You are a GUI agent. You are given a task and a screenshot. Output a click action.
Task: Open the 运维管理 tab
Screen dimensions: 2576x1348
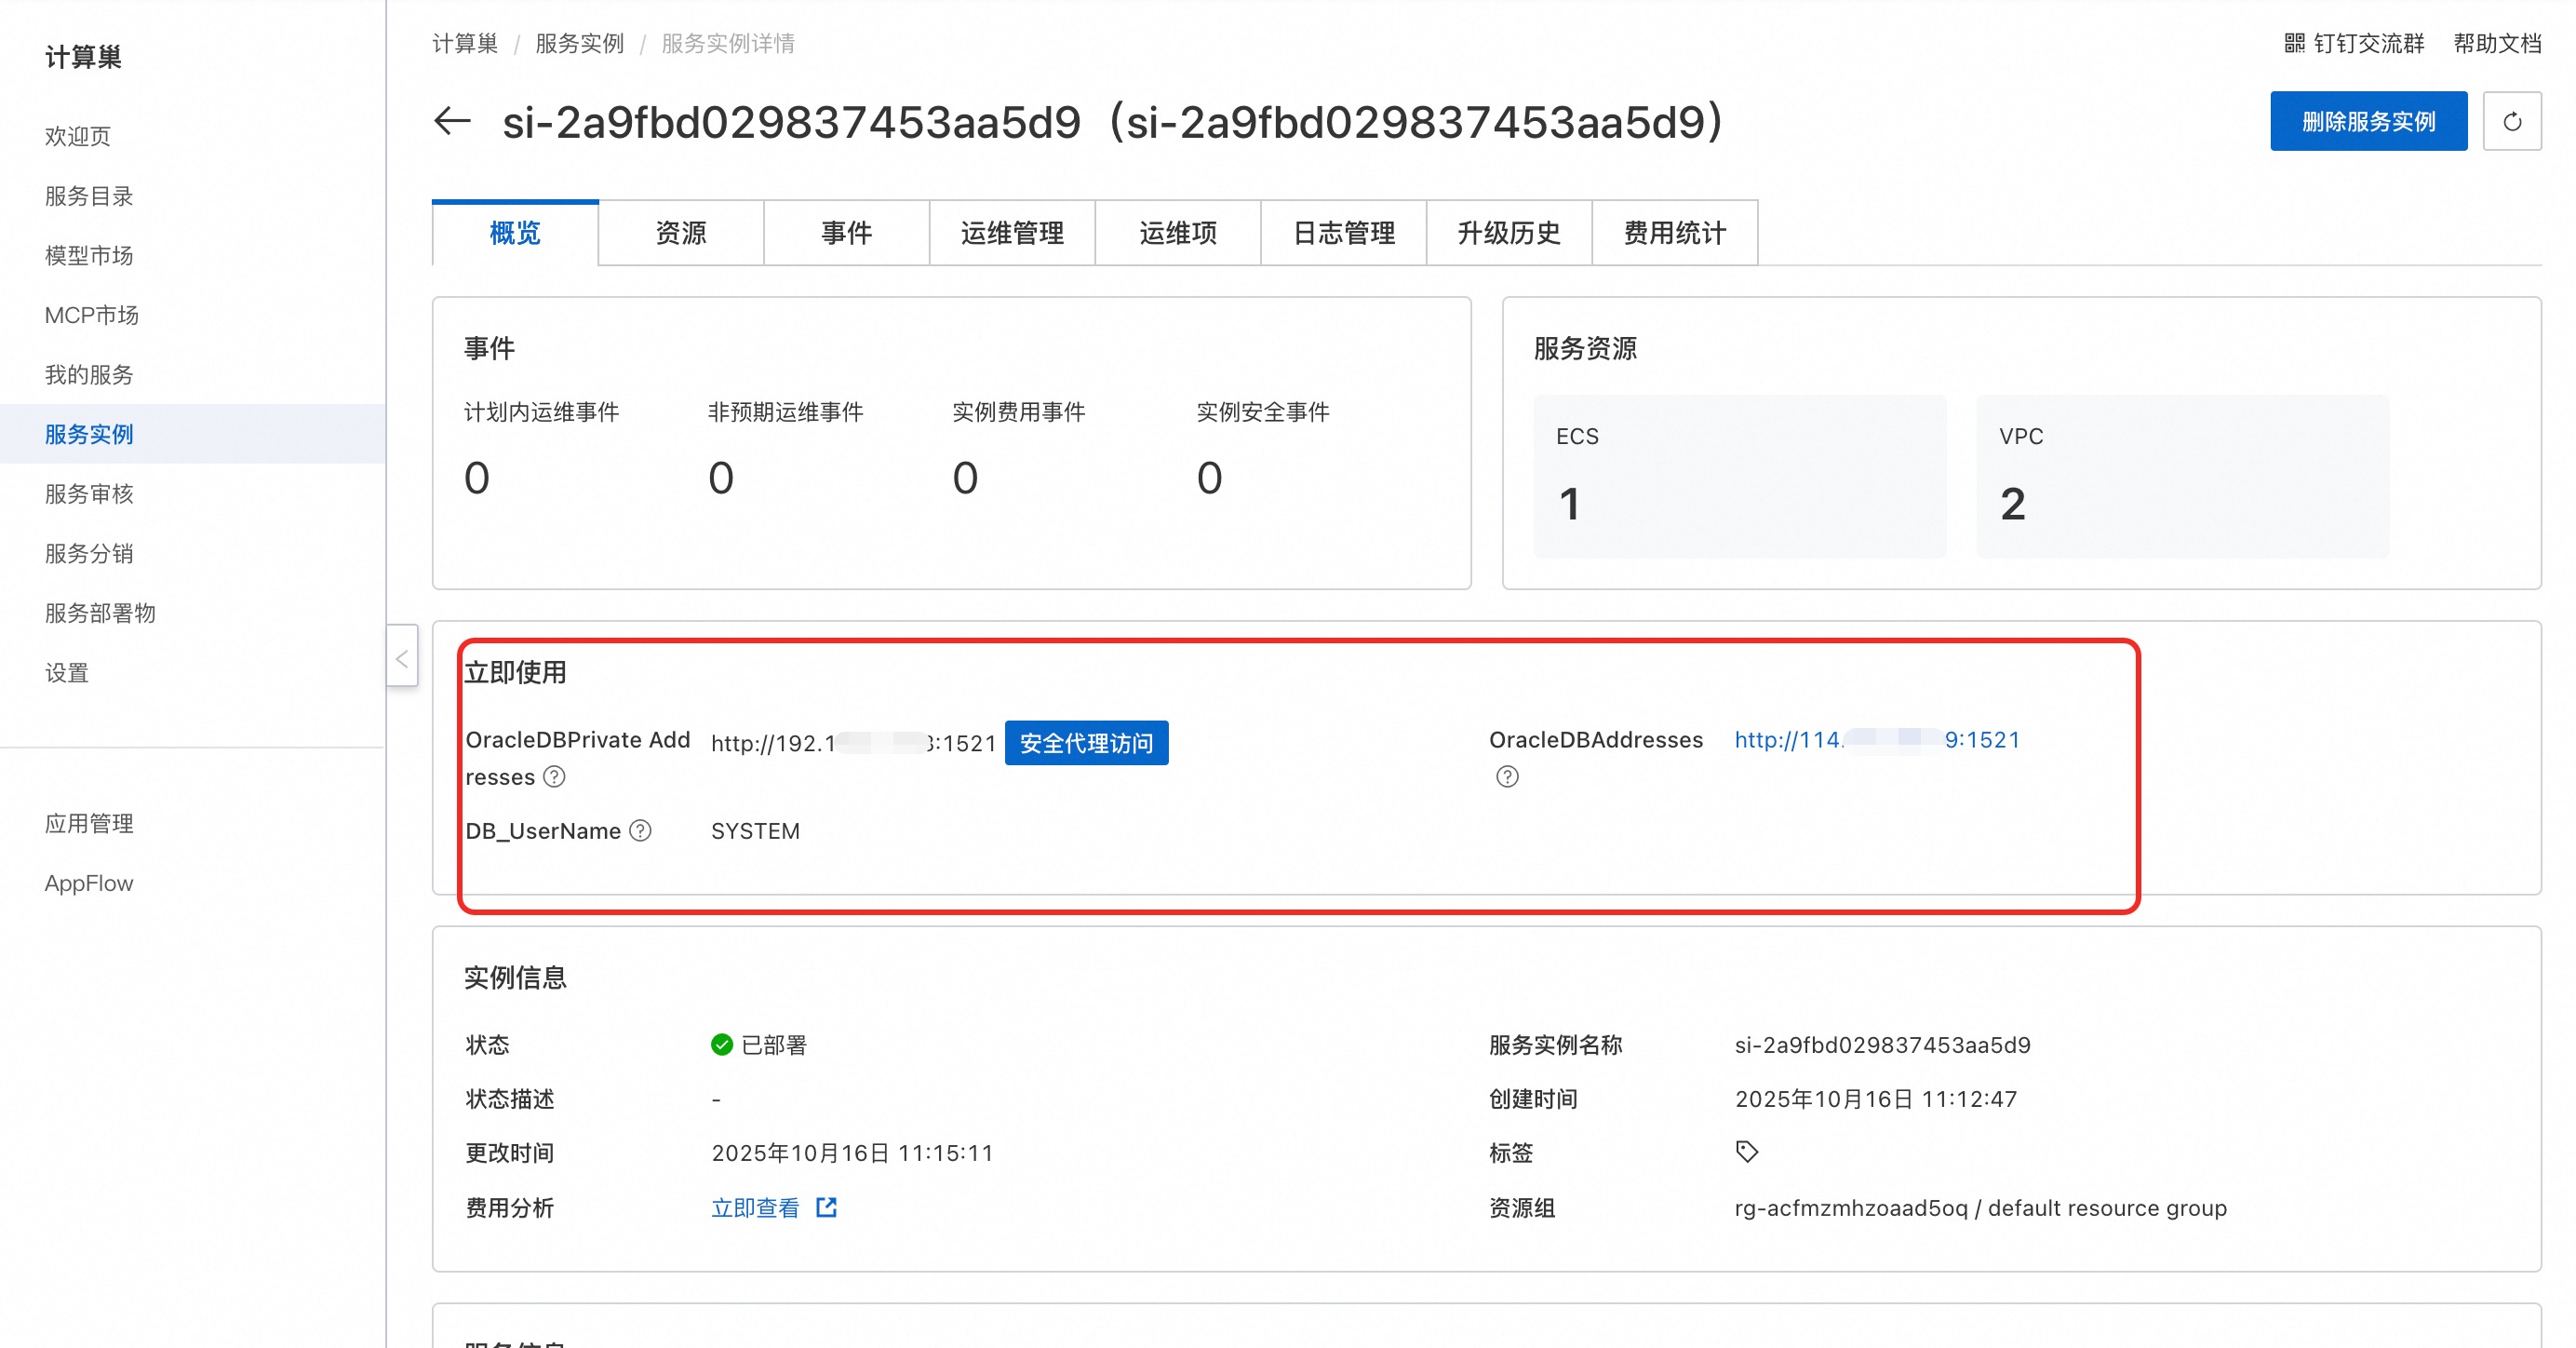[x=1011, y=233]
